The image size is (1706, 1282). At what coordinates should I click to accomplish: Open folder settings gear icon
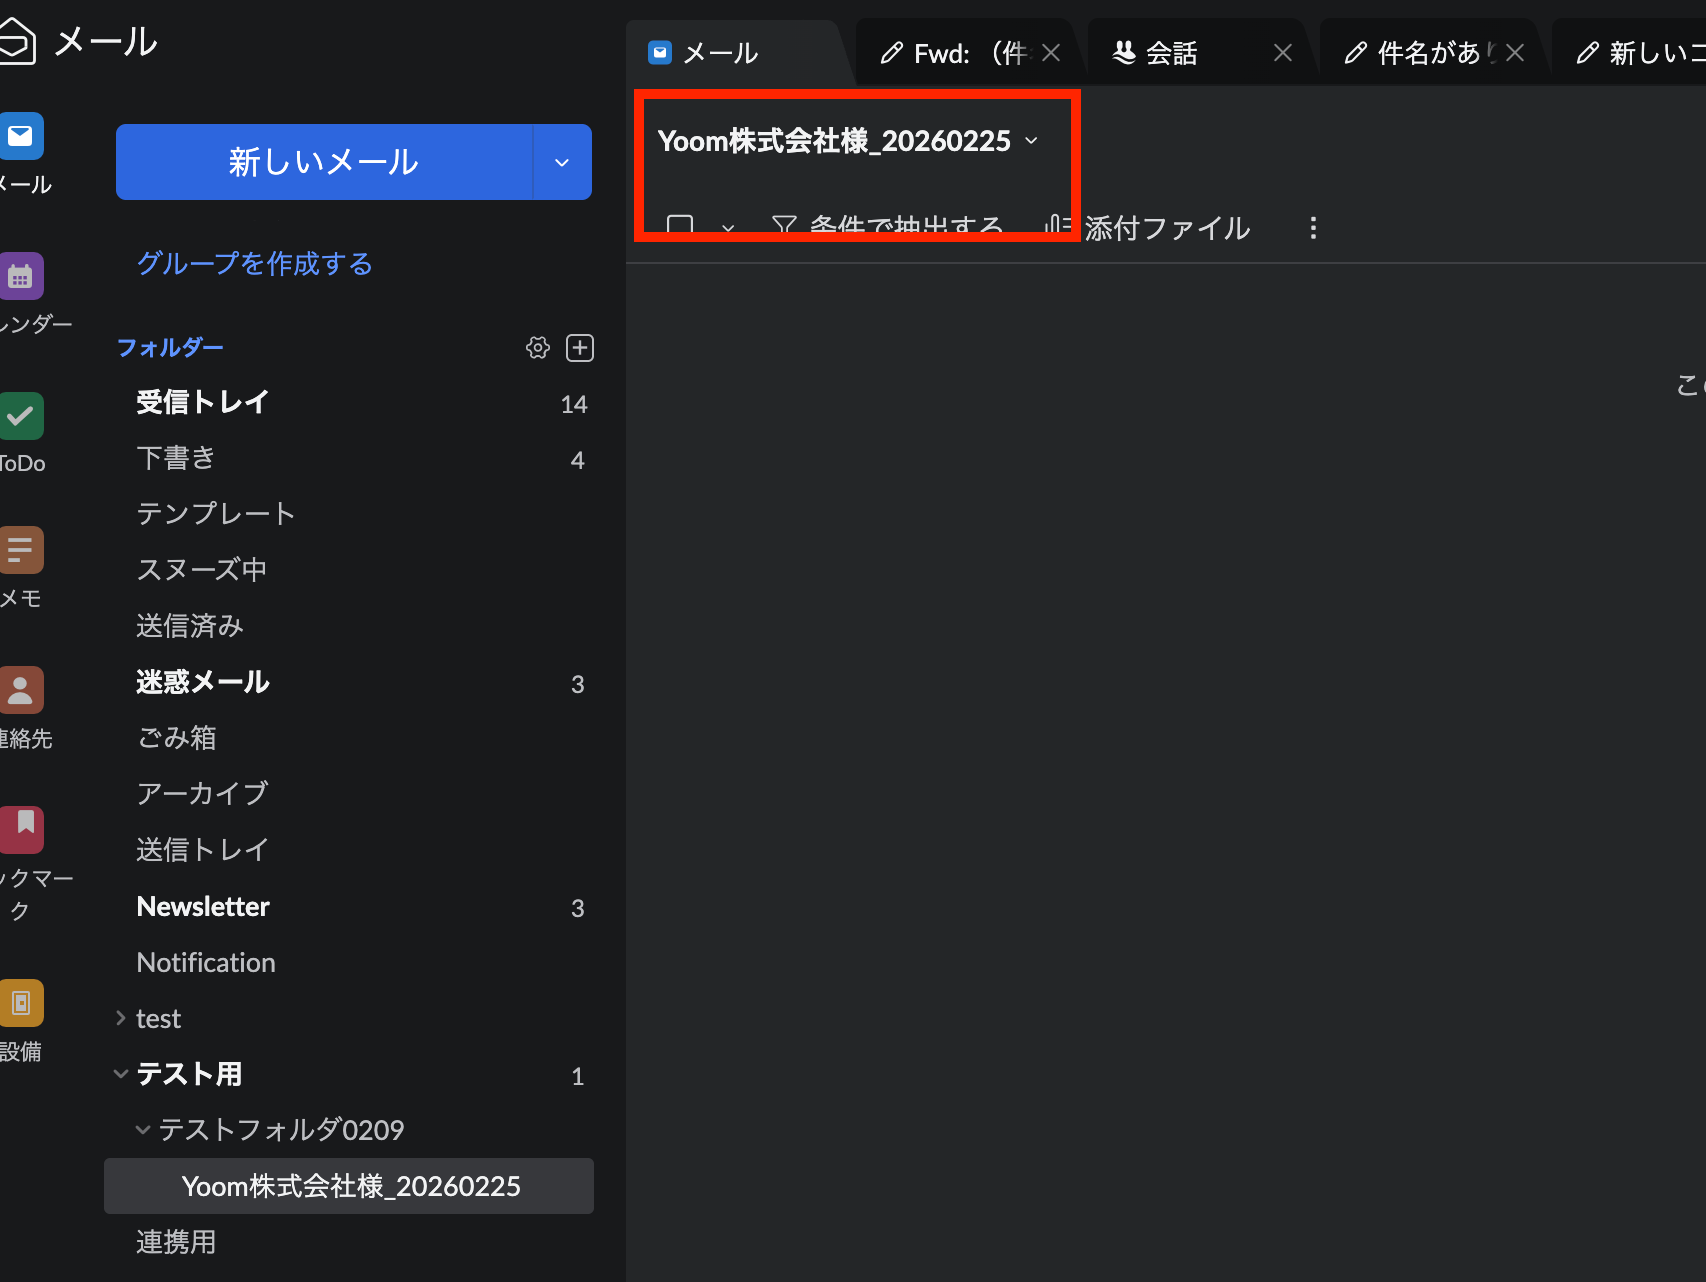point(538,347)
